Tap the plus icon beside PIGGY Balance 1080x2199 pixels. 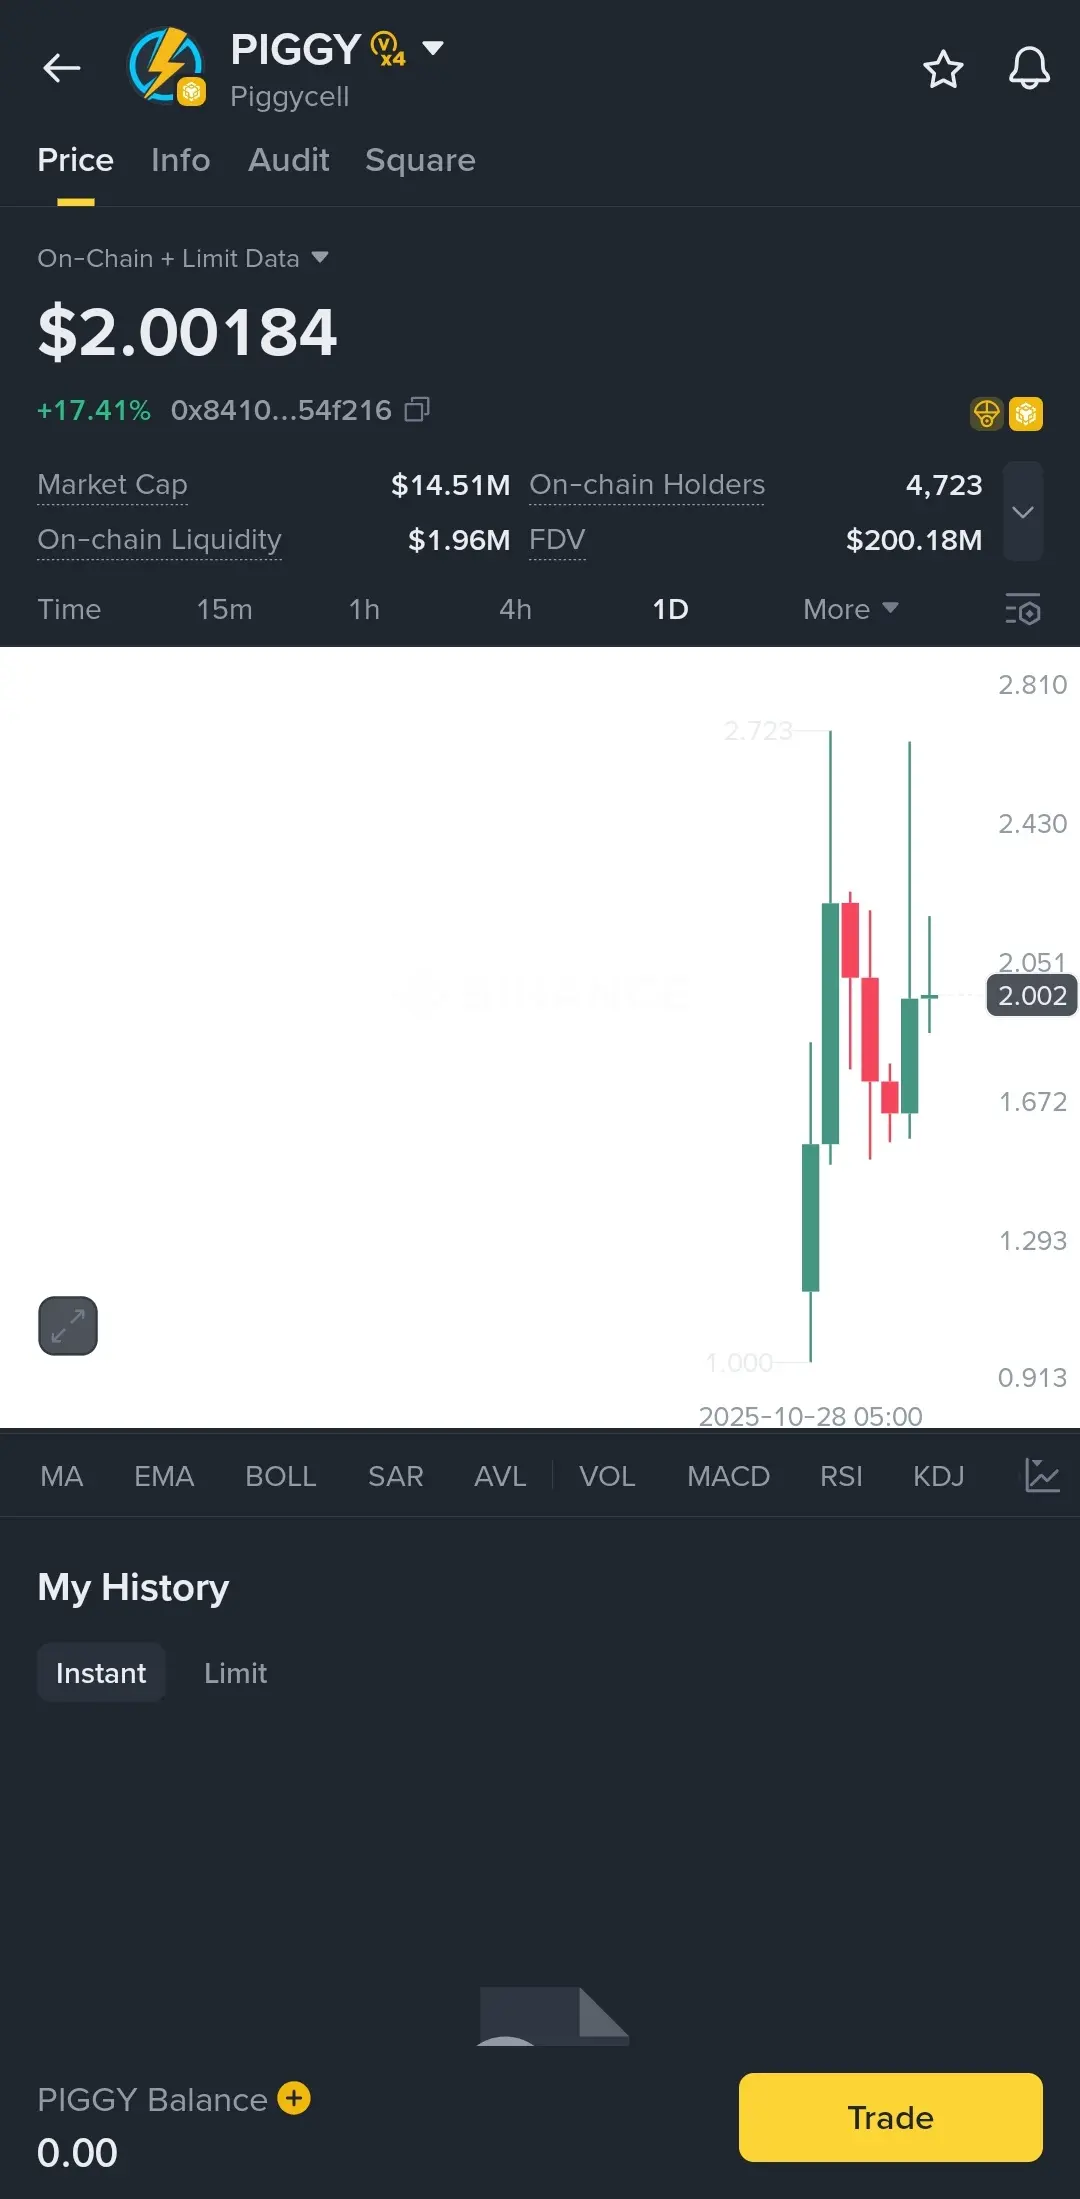pos(294,2098)
